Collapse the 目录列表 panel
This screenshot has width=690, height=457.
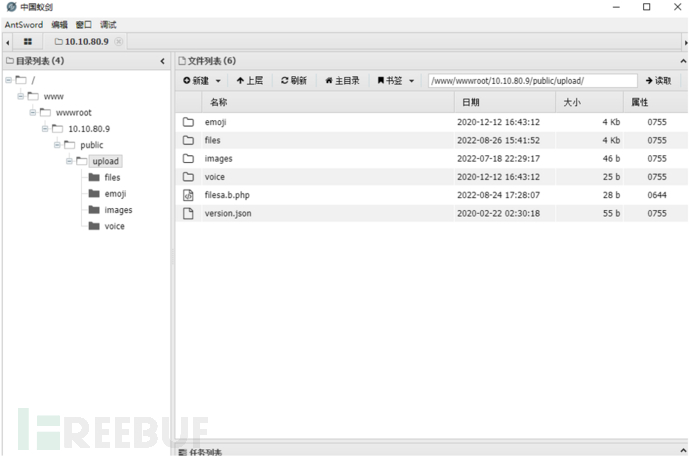coord(162,61)
